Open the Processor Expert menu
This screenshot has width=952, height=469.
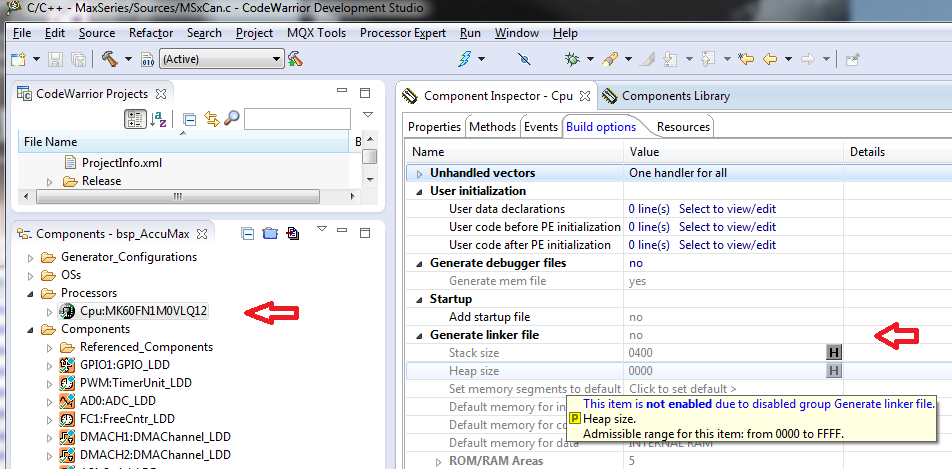tap(403, 33)
